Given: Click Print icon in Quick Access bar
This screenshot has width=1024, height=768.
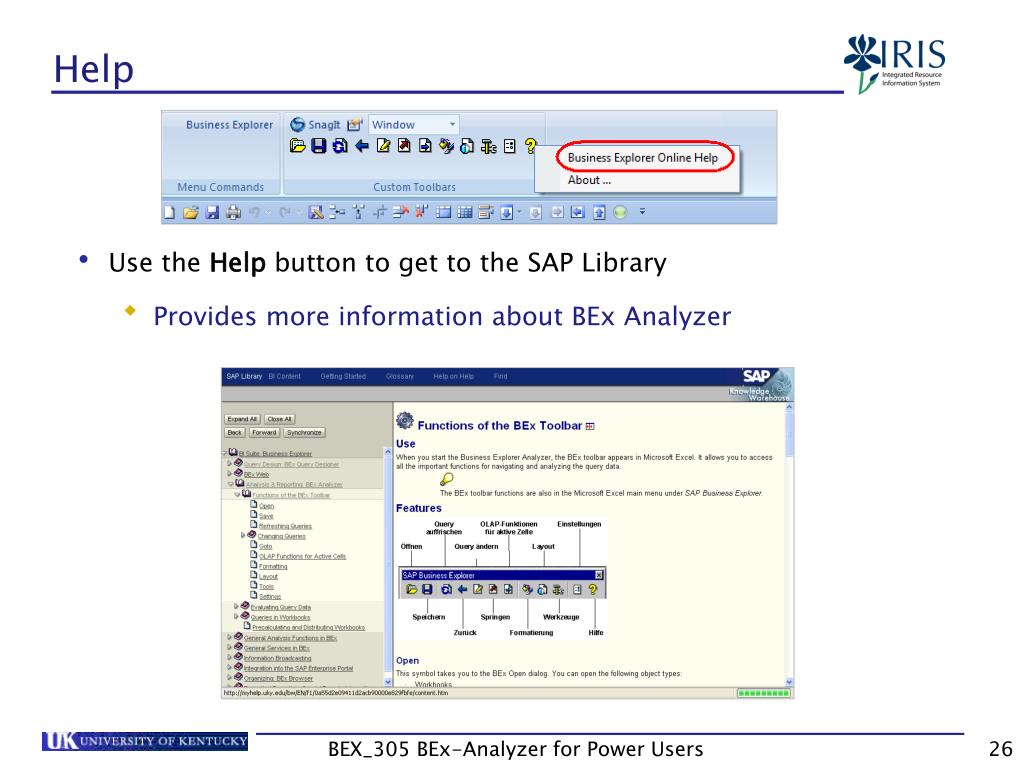Looking at the screenshot, I should (x=233, y=212).
